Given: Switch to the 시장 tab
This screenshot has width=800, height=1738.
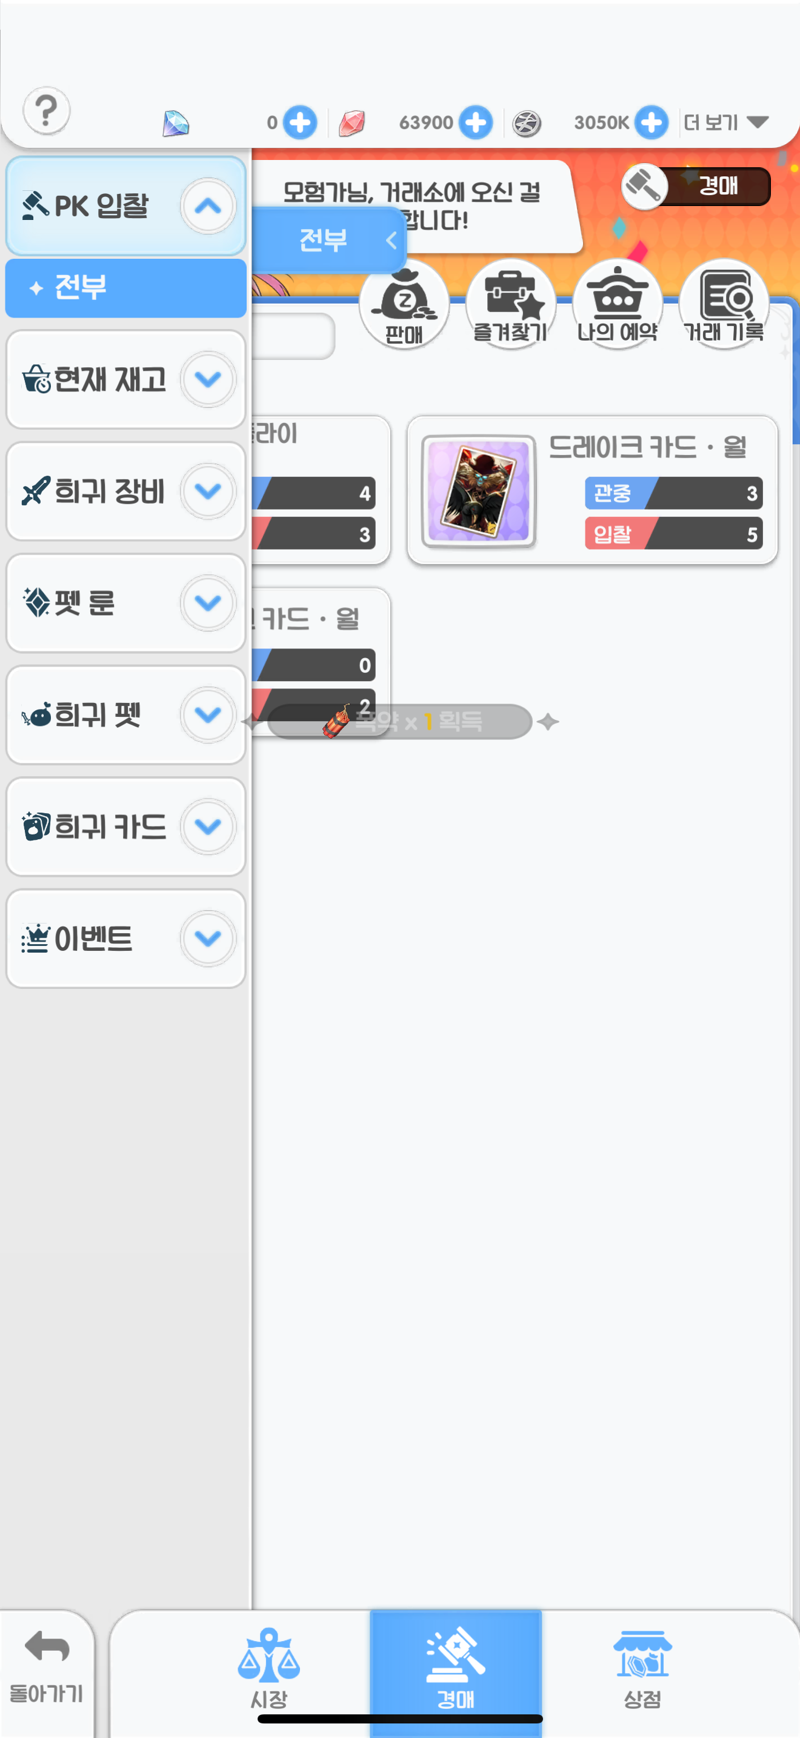Looking at the screenshot, I should click(x=268, y=1668).
